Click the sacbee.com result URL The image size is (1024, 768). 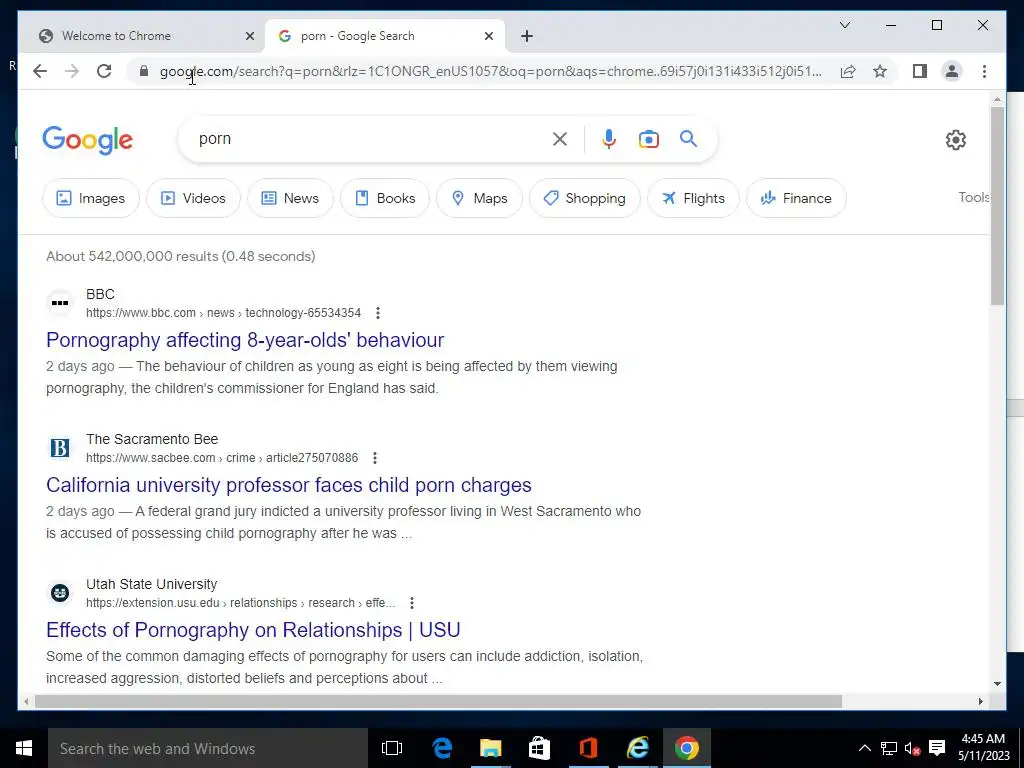[222, 458]
